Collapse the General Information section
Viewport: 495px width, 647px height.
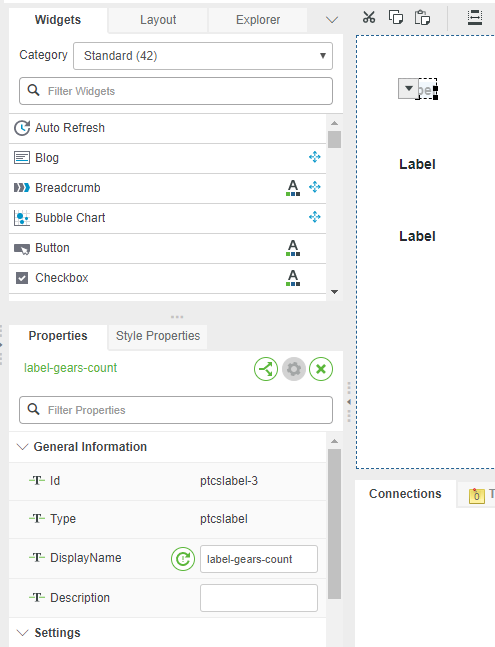tap(22, 446)
